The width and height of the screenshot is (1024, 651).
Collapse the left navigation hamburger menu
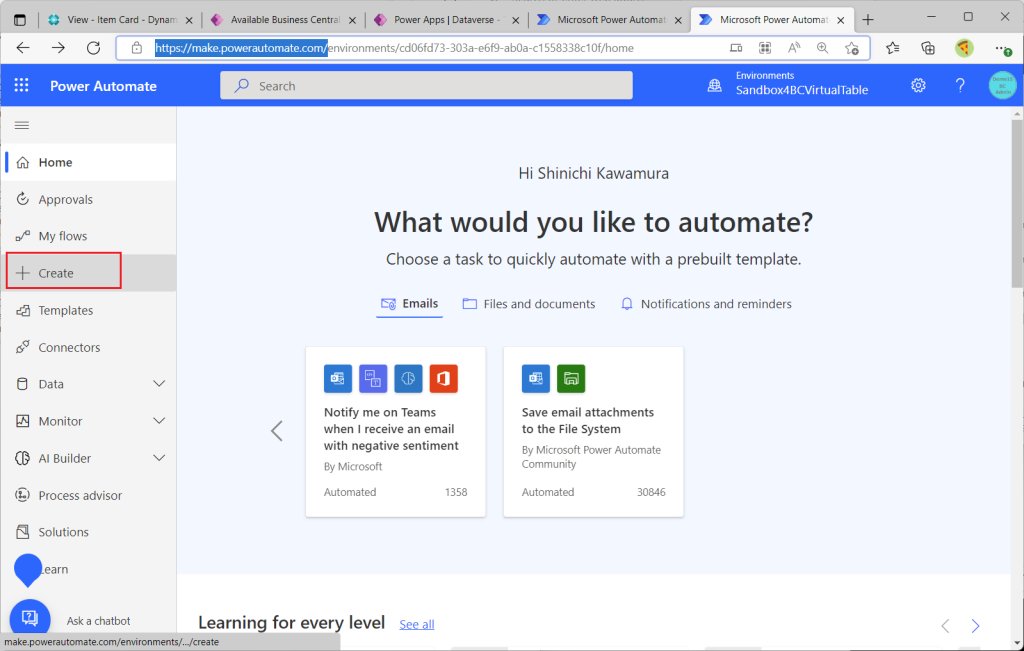pos(22,125)
